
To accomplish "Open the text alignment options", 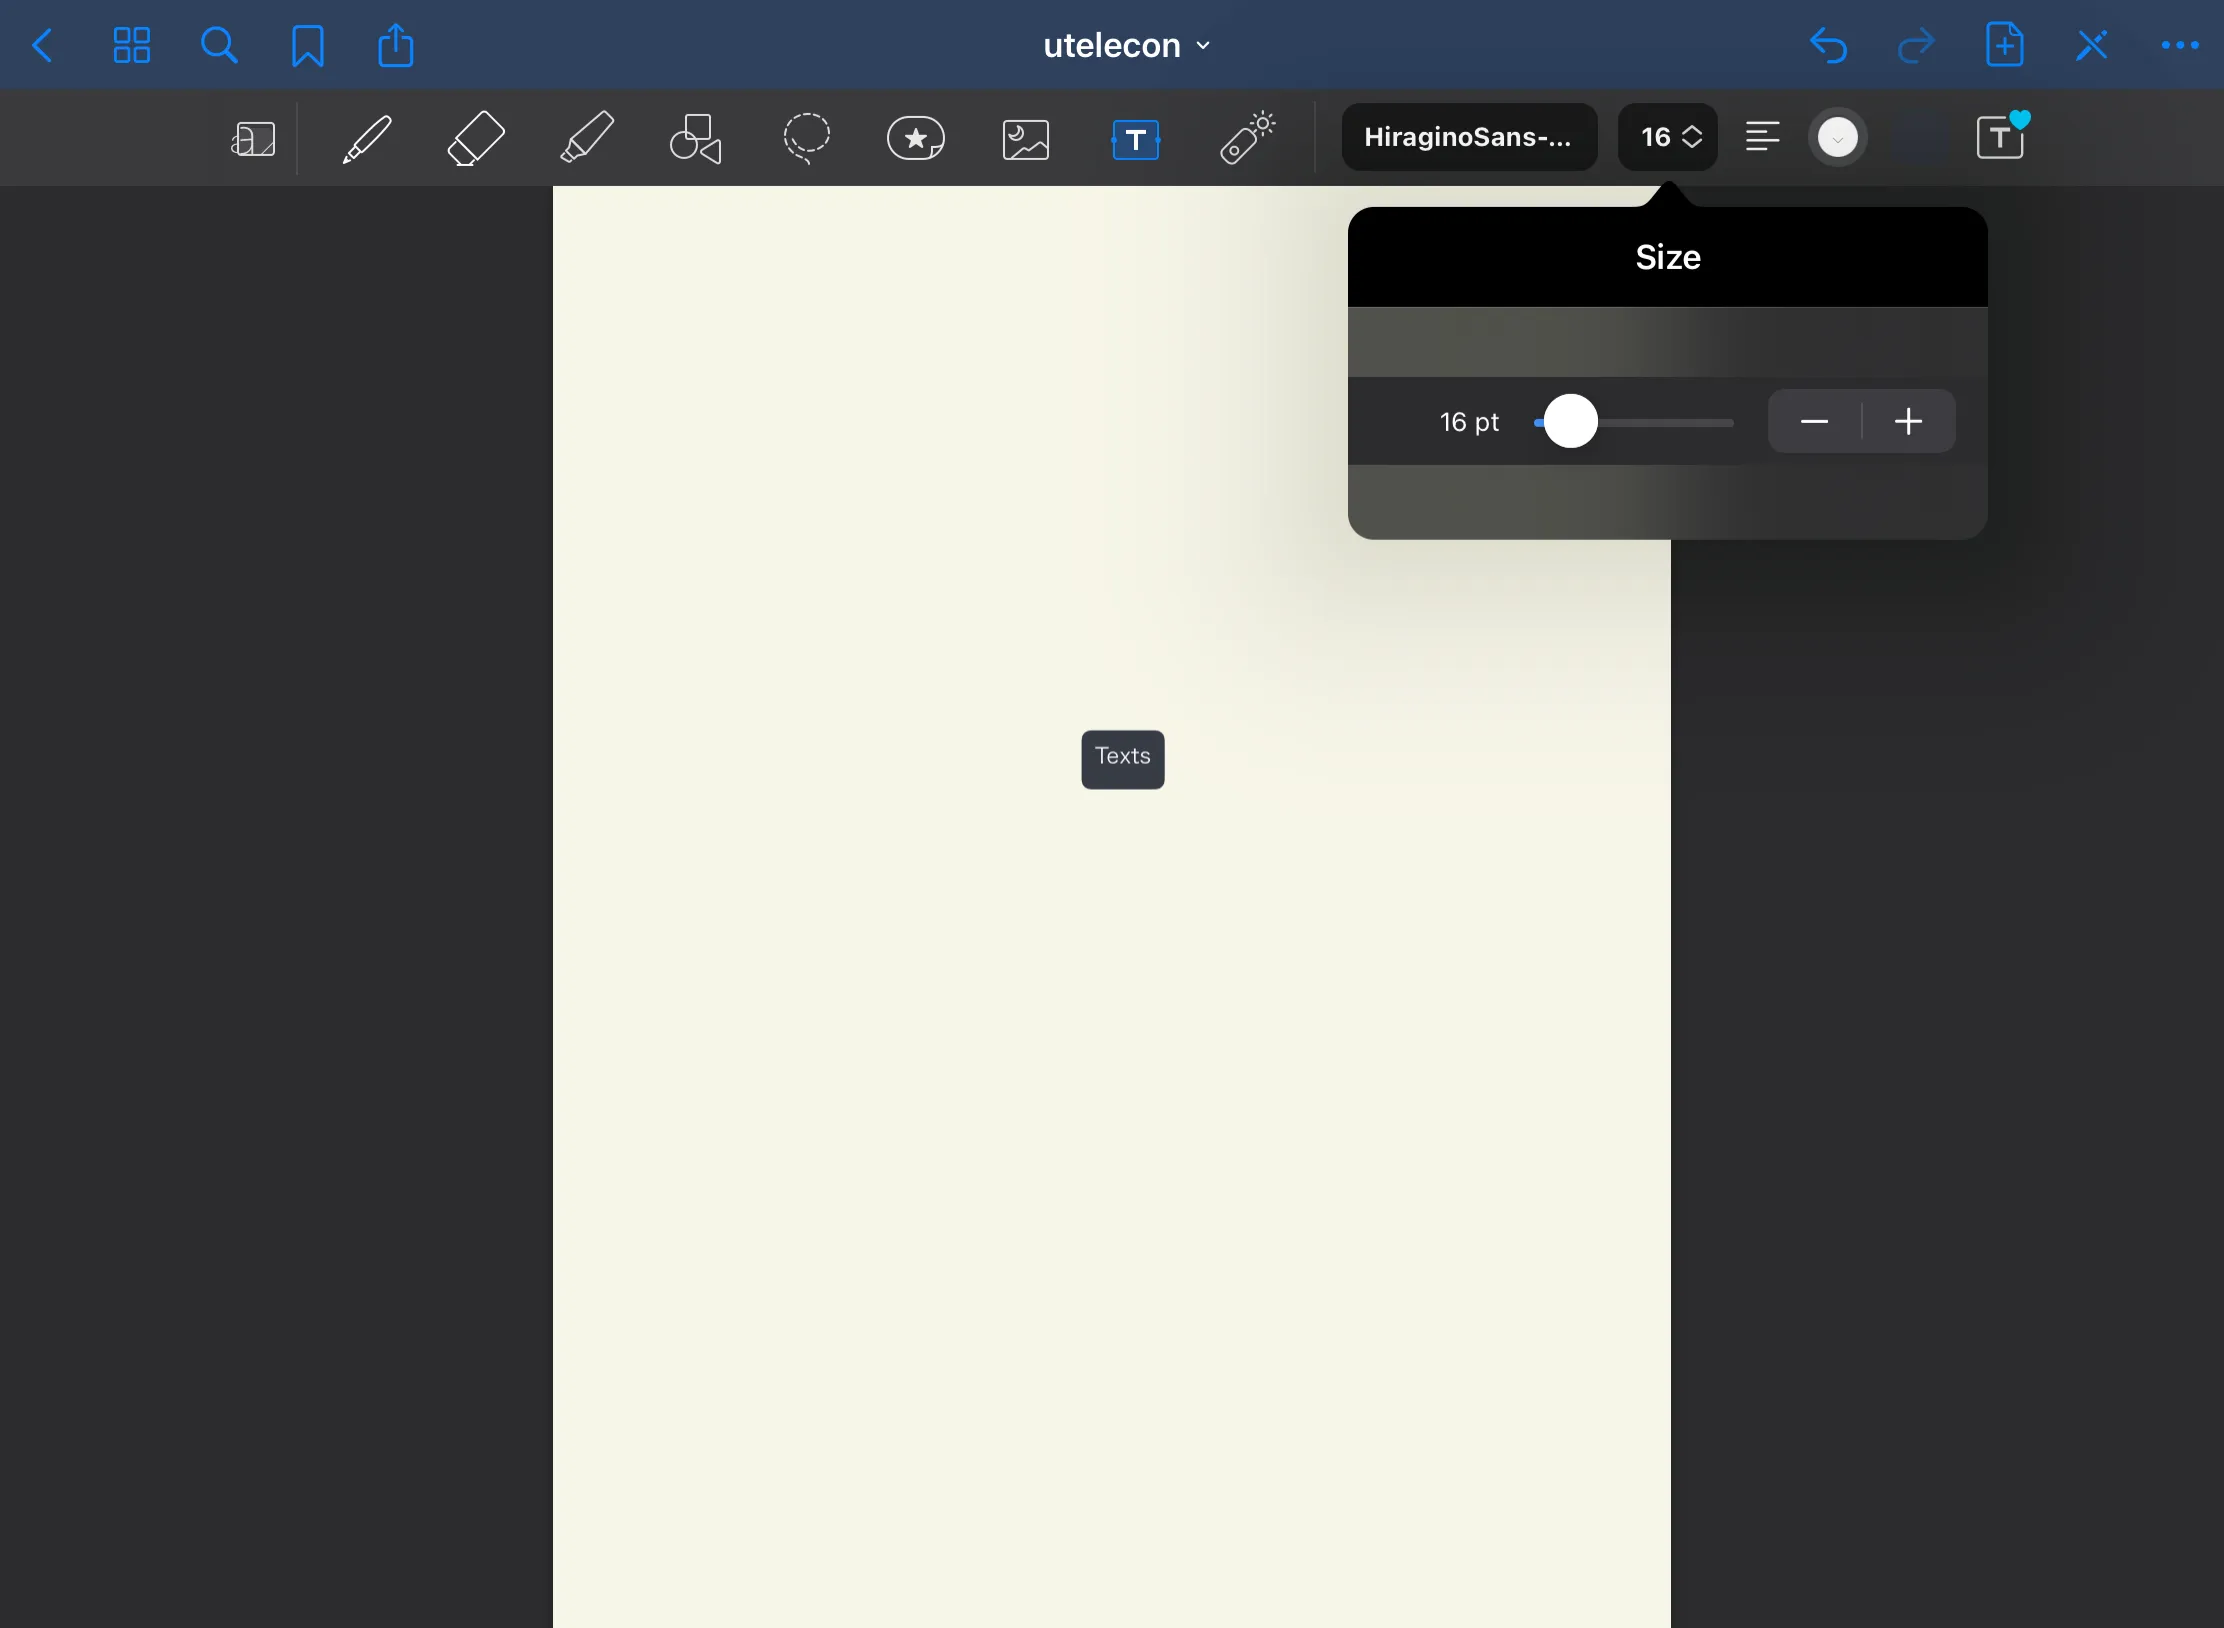I will (x=1762, y=137).
